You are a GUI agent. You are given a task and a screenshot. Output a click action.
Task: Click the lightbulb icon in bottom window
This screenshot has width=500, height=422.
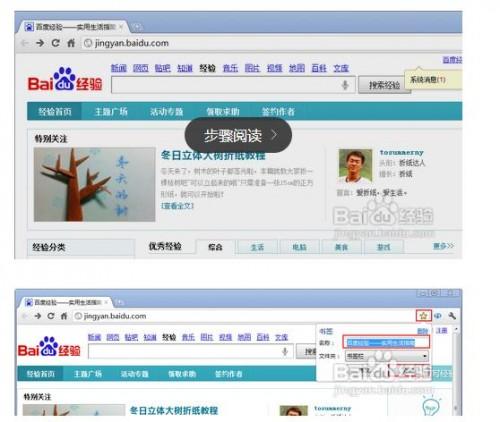(x=431, y=405)
